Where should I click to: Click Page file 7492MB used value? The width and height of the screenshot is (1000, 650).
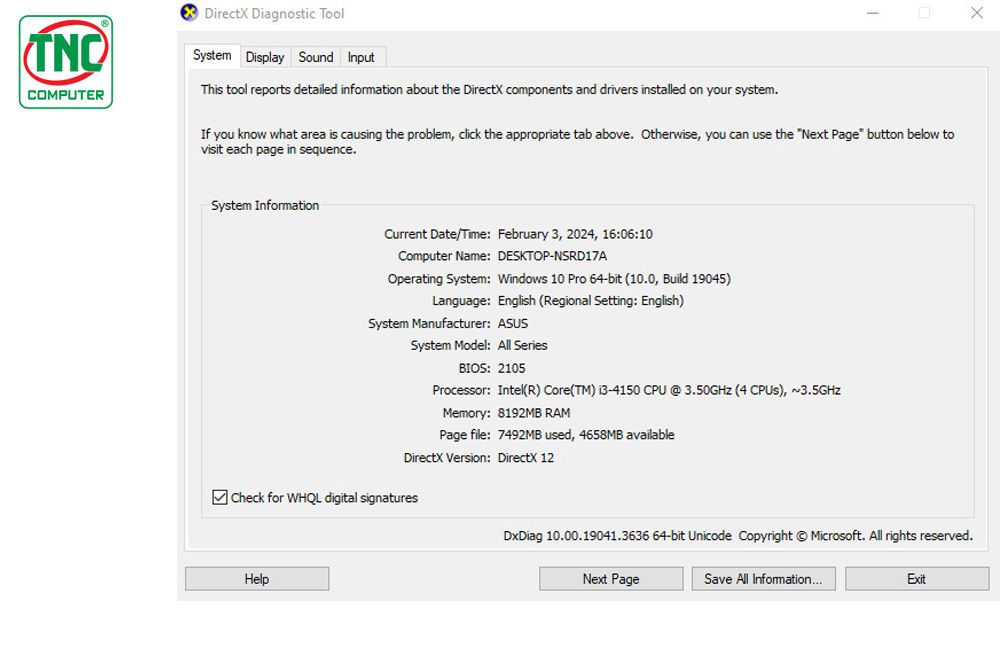click(x=586, y=434)
